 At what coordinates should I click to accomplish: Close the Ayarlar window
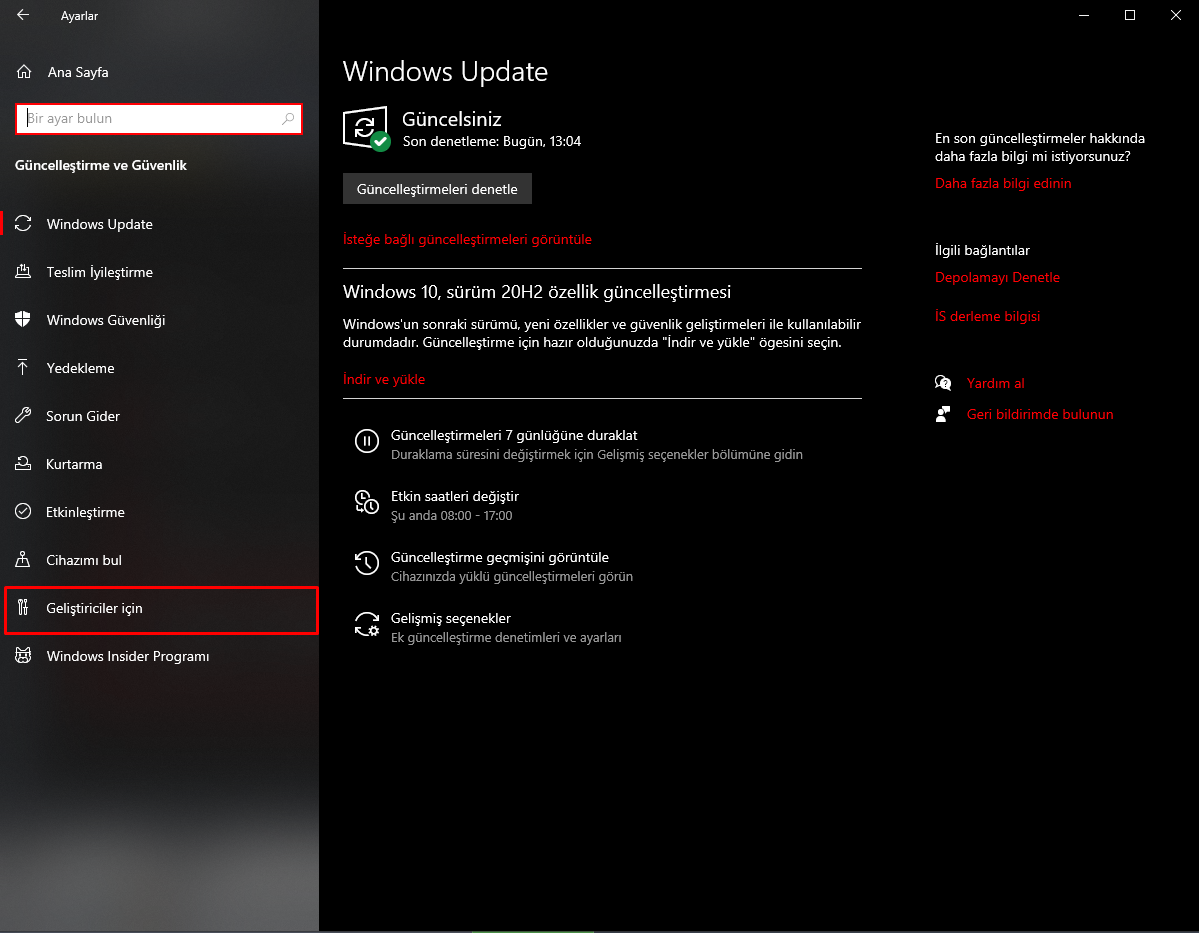point(1175,15)
